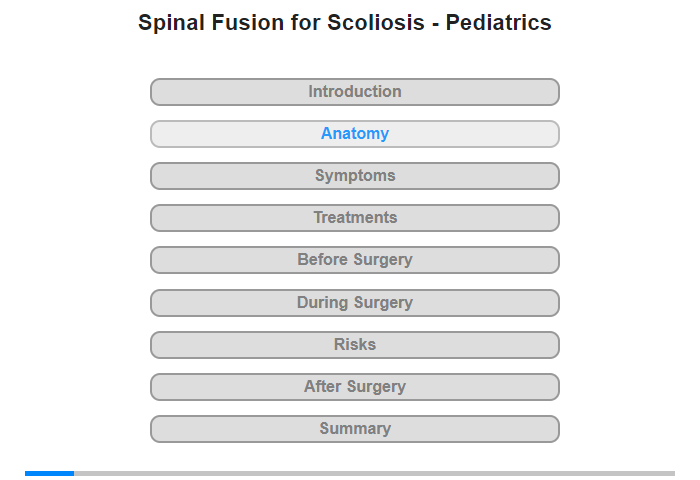The height and width of the screenshot is (480, 700).
Task: Select the chapter about After Surgery care
Action: (x=354, y=387)
